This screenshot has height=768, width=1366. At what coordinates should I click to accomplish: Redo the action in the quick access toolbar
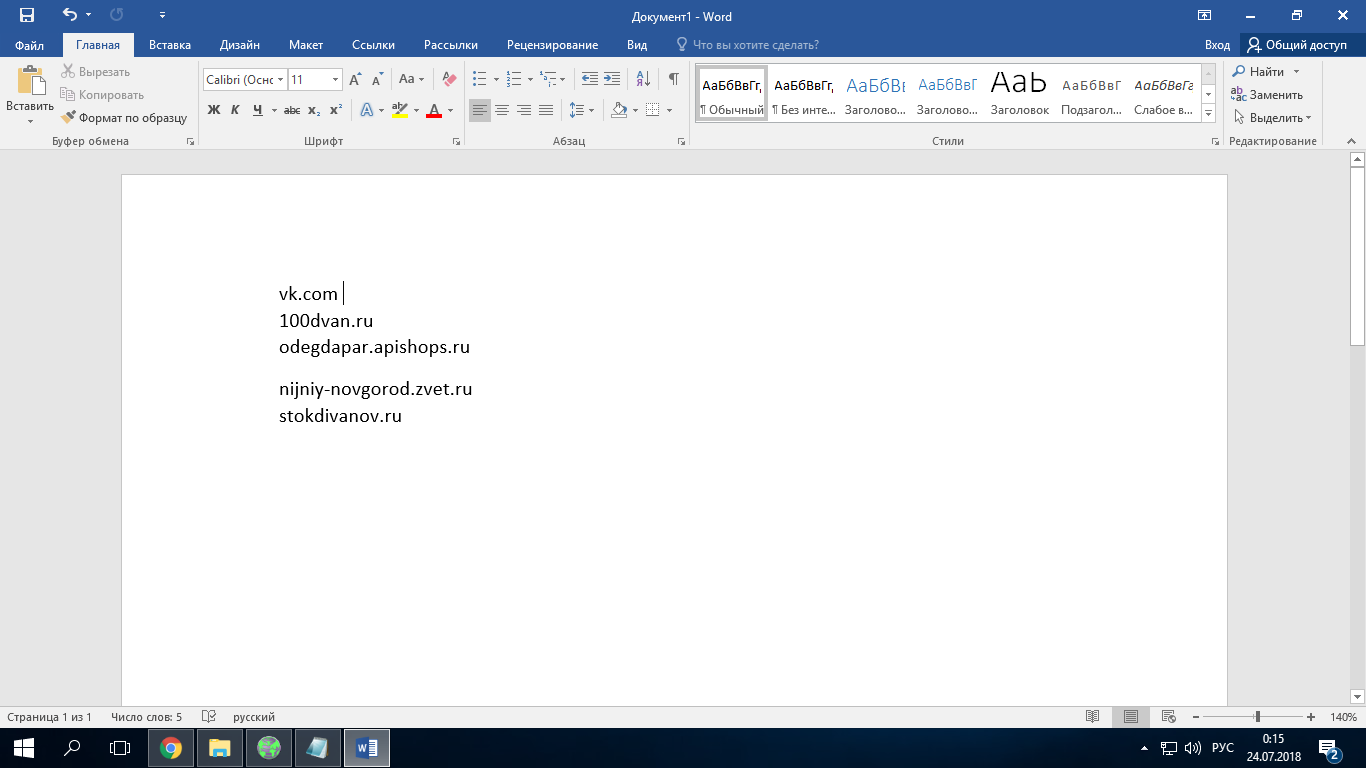coord(116,16)
